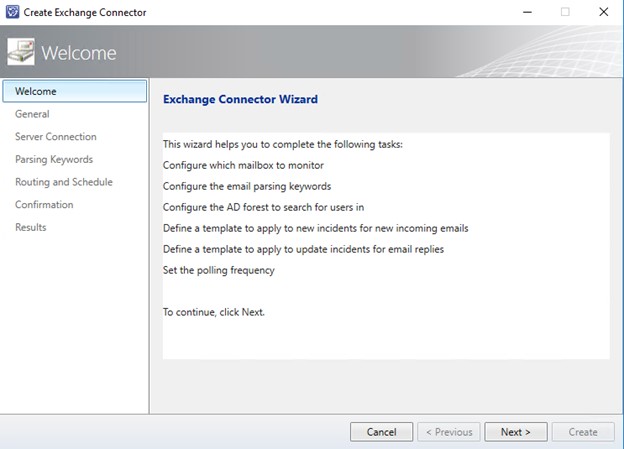Click the Welcome header server icon
Screen dimensions: 624x449
(21, 52)
